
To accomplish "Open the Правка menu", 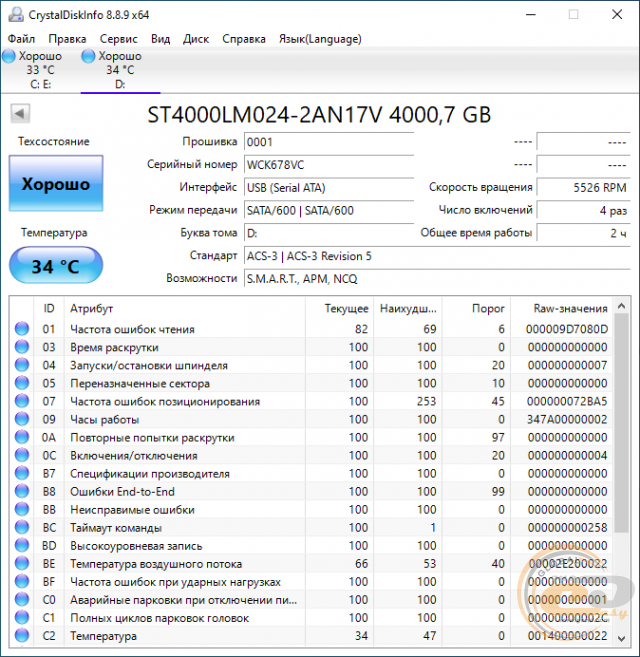I will click(x=67, y=39).
